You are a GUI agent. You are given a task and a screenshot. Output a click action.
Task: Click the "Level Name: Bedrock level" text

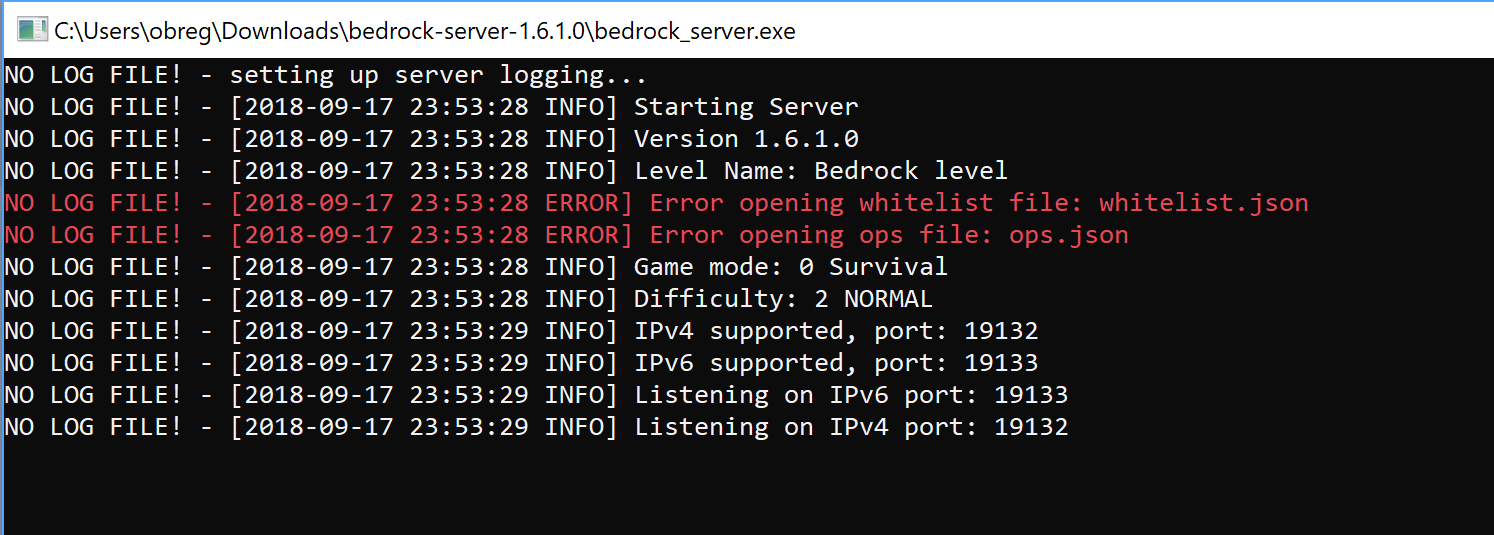pyautogui.click(x=820, y=171)
